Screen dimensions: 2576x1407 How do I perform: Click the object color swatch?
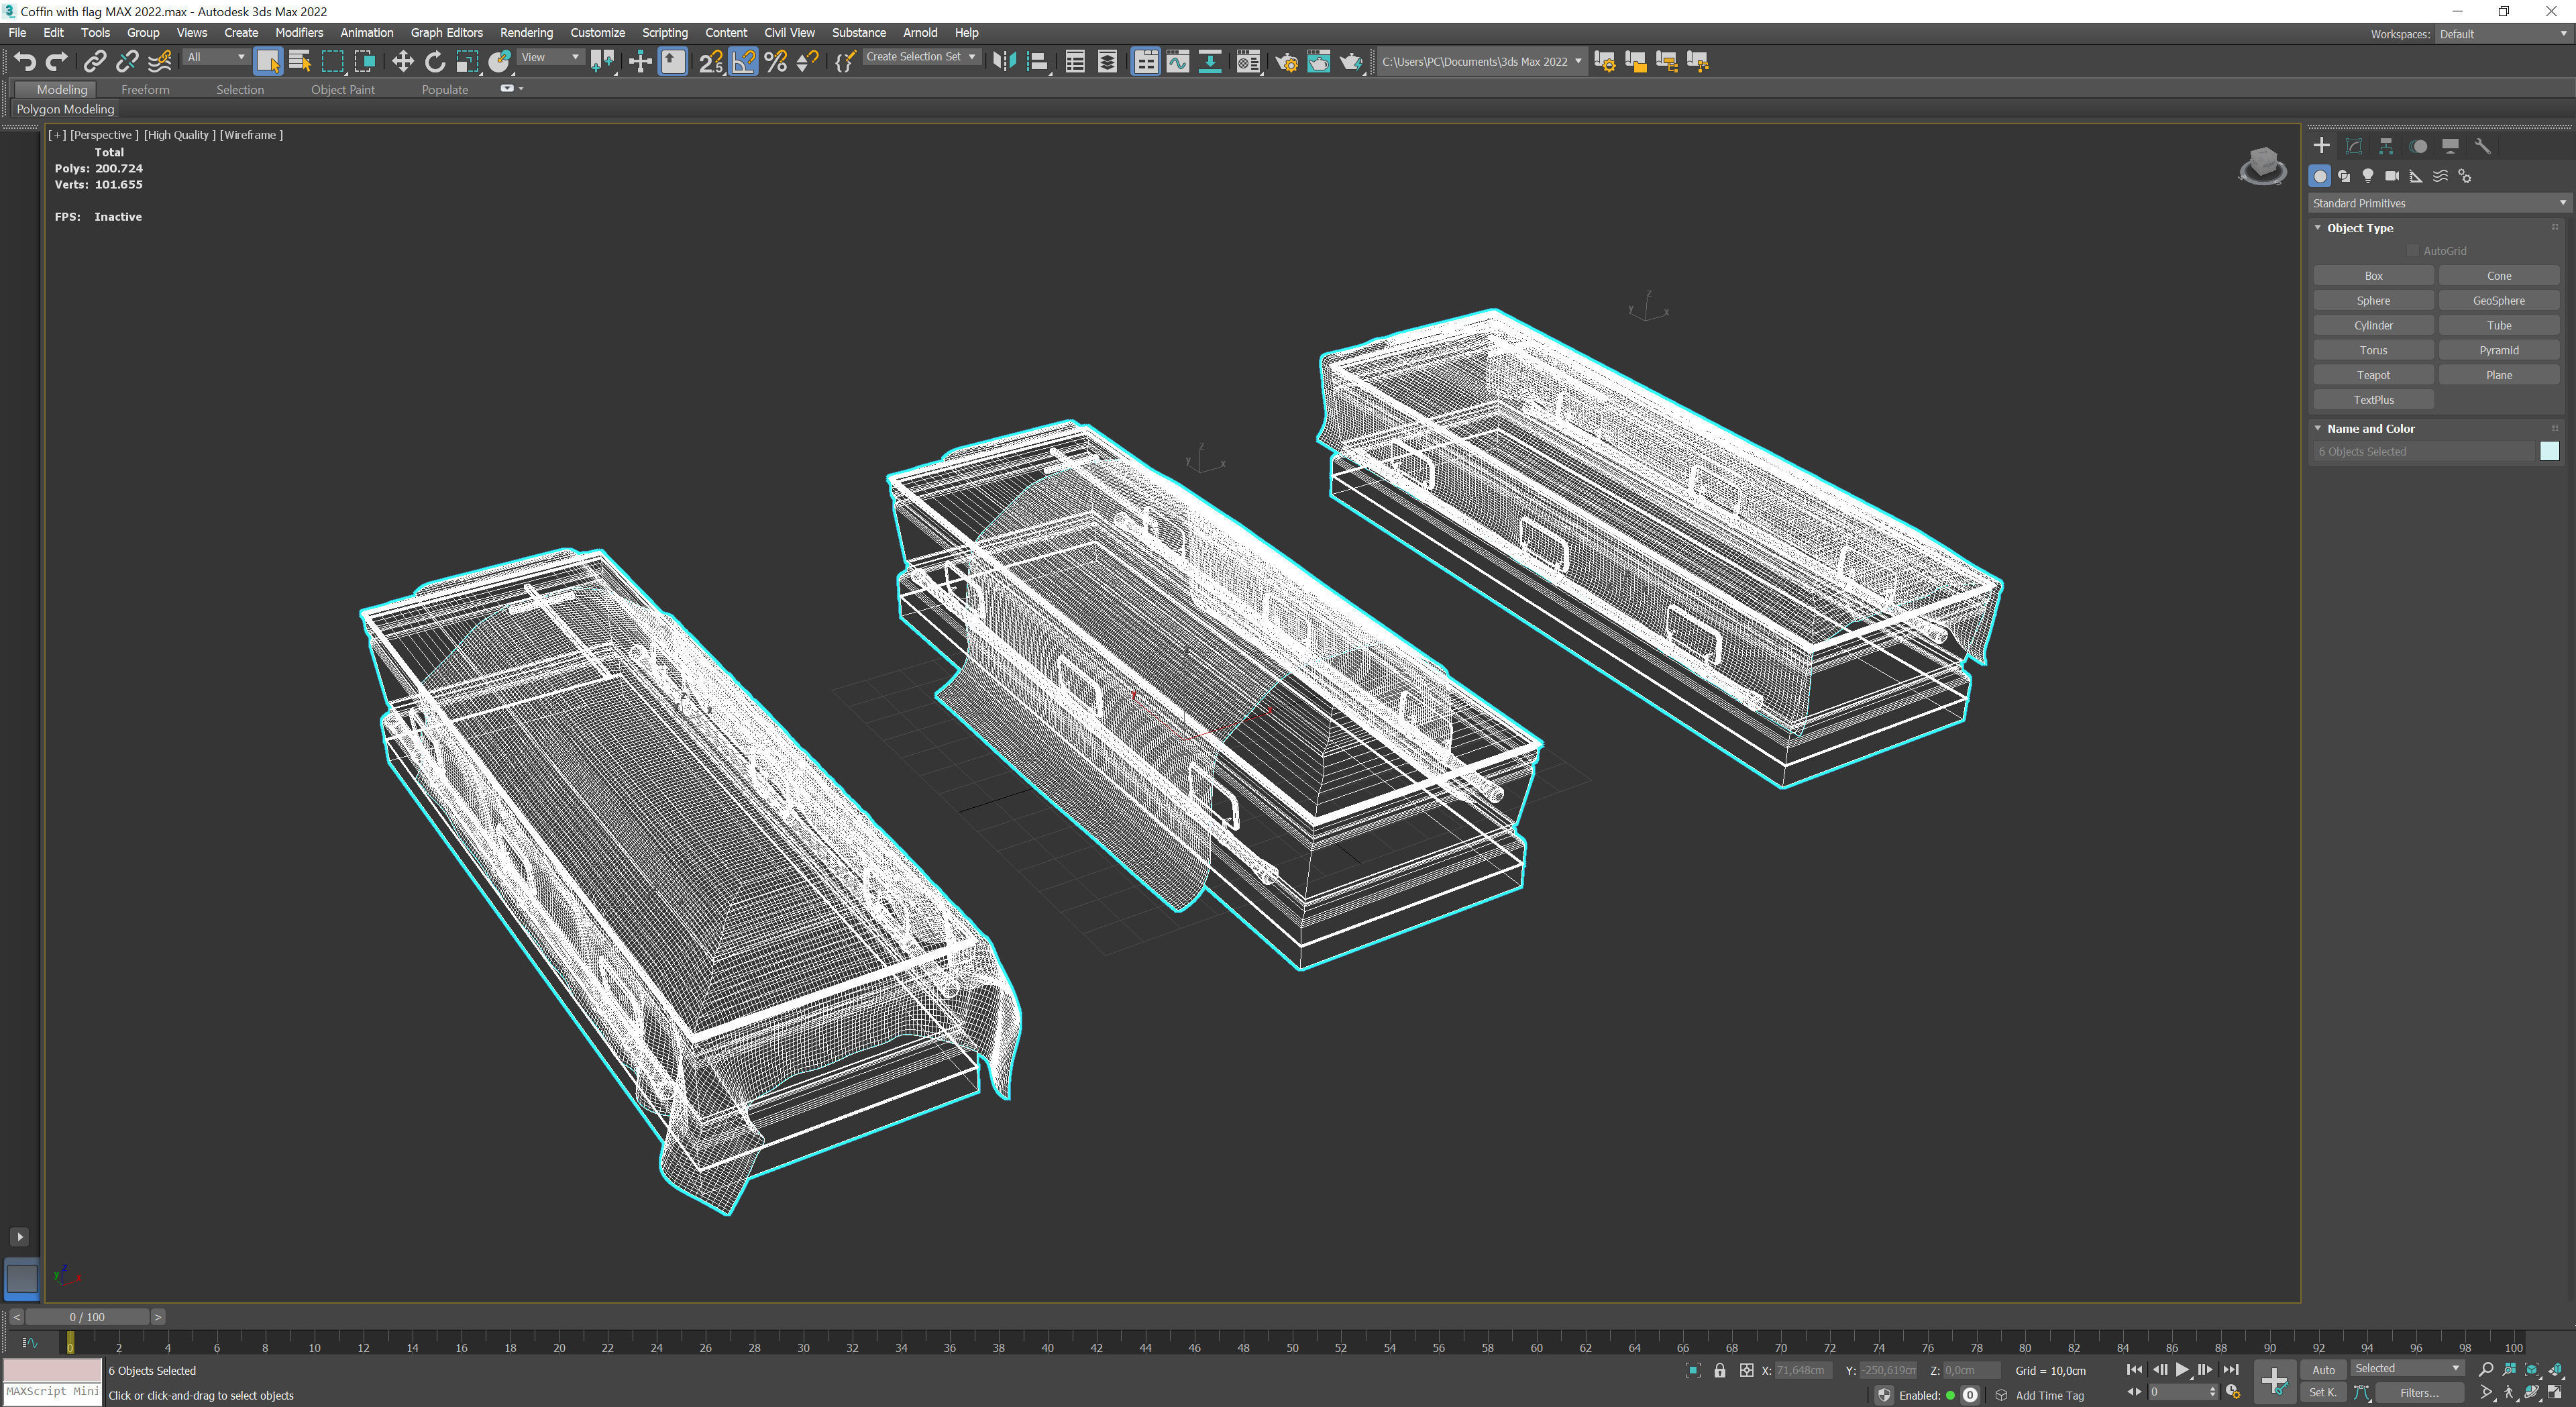2549,452
